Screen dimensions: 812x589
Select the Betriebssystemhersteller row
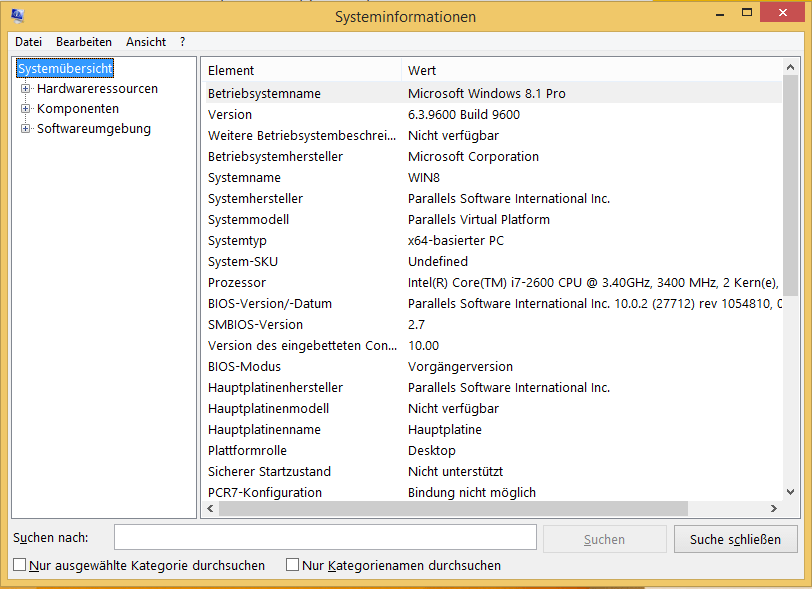click(x=493, y=156)
